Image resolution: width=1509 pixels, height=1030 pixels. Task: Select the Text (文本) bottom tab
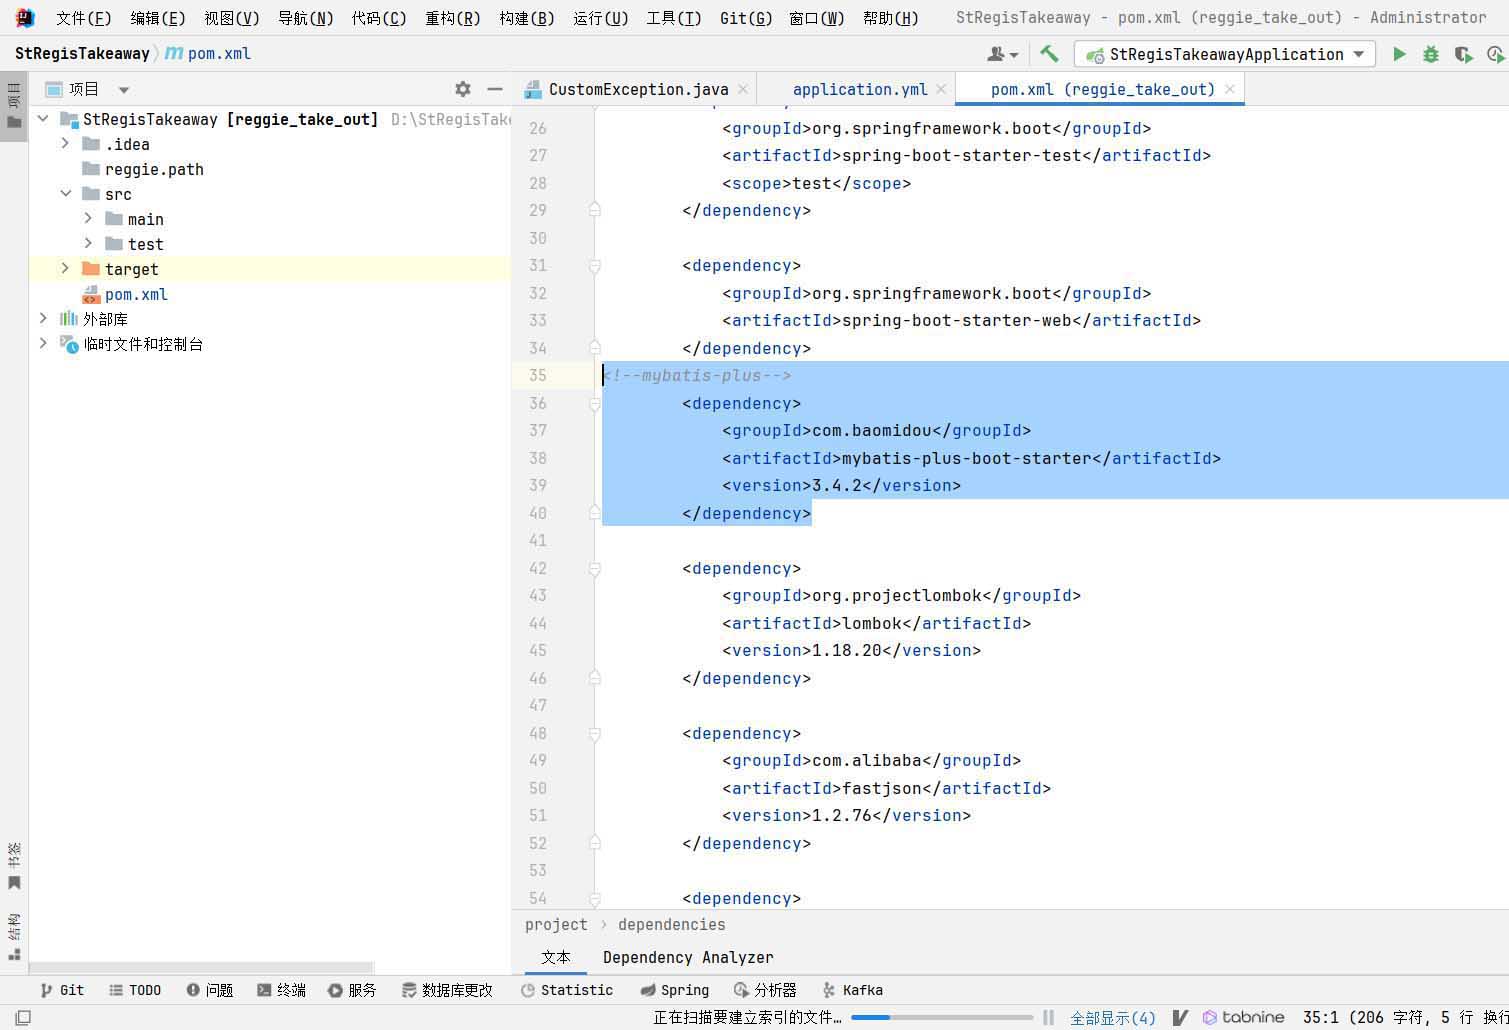point(556,957)
